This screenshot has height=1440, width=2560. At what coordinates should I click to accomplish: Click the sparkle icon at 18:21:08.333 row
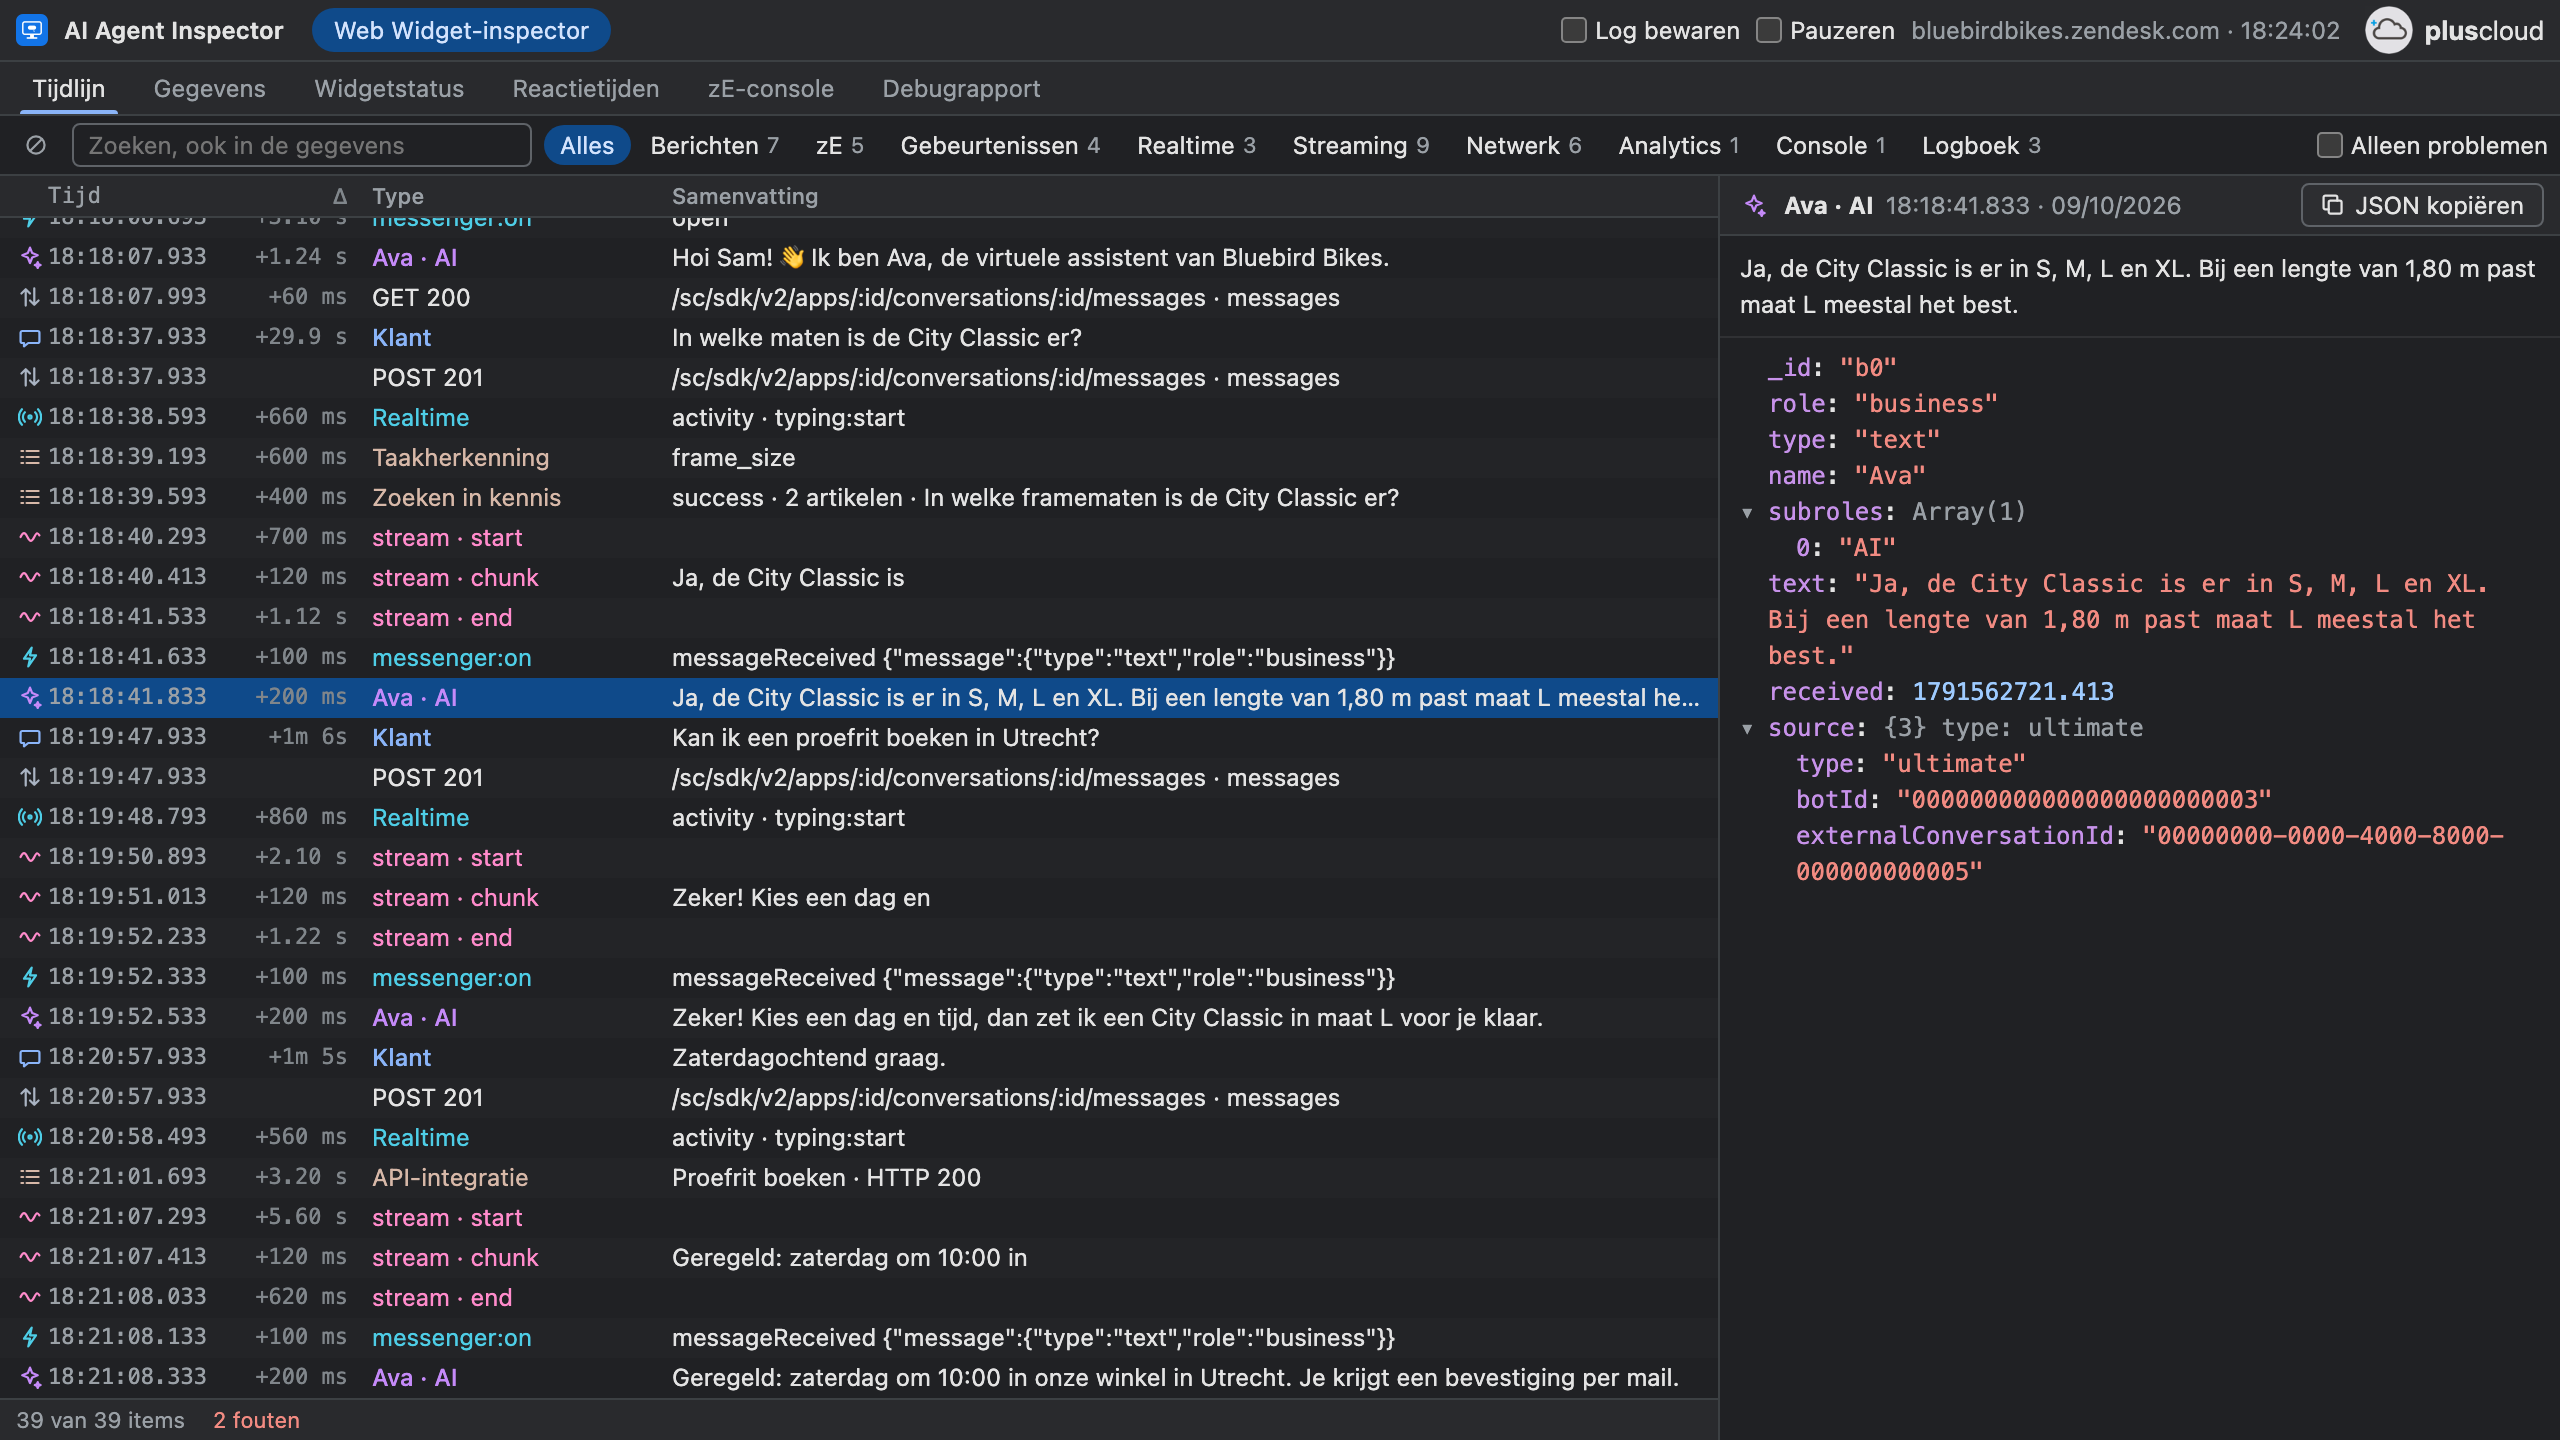tap(30, 1377)
